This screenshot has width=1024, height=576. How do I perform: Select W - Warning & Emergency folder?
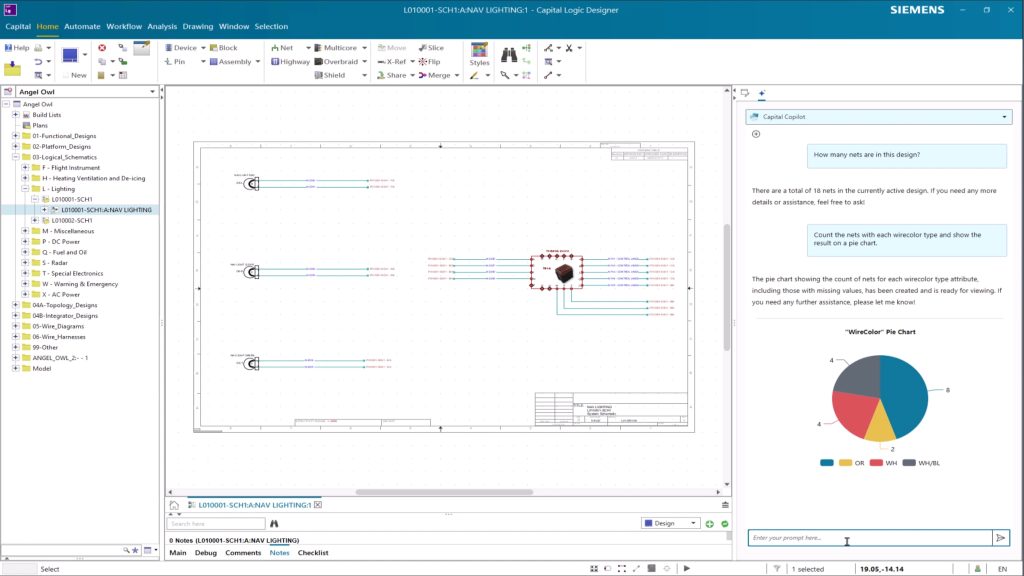coord(80,284)
